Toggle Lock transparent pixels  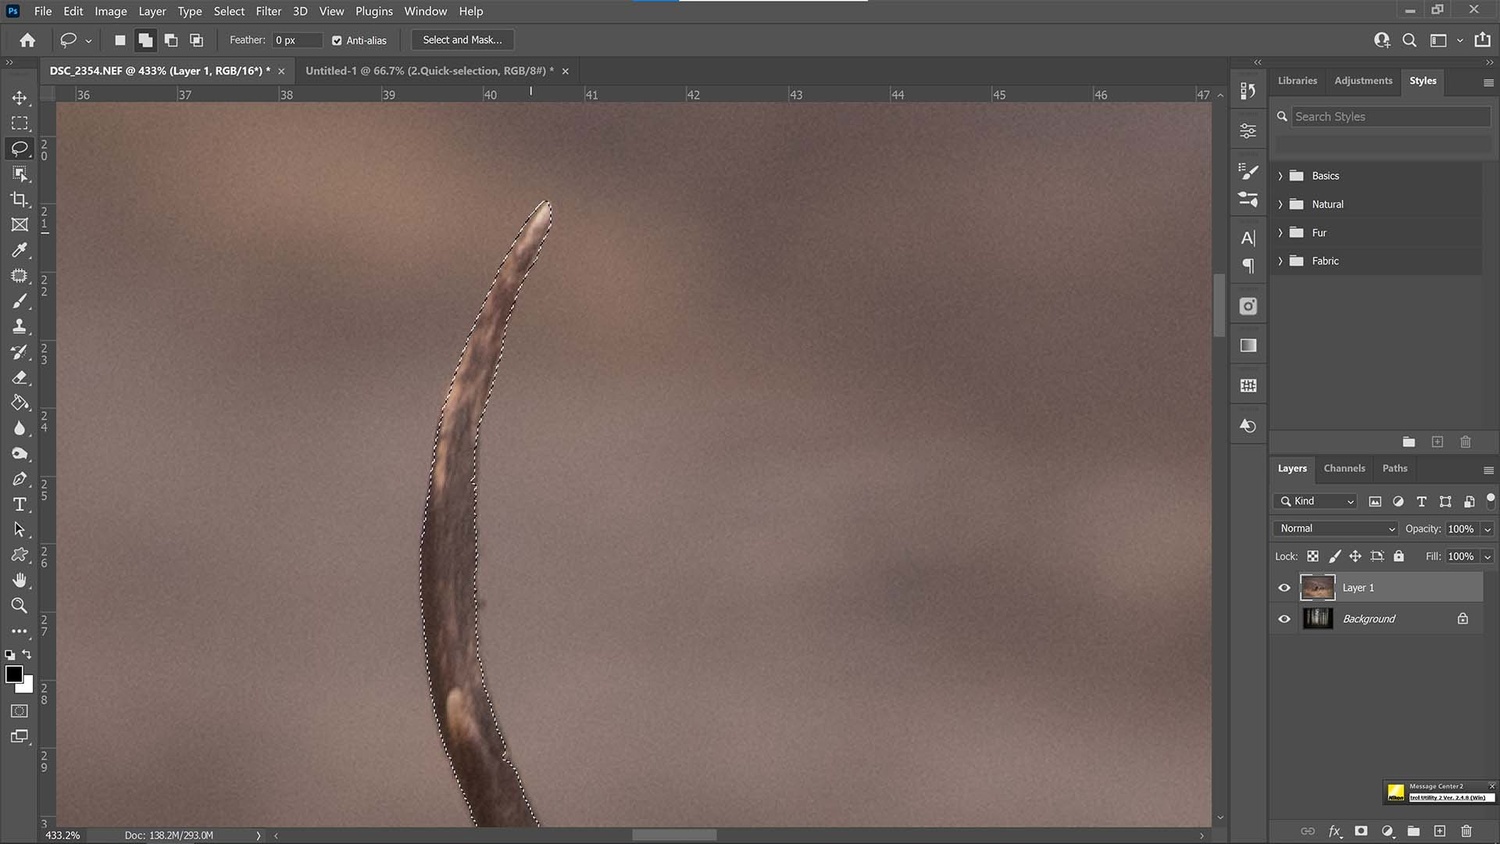click(1312, 557)
